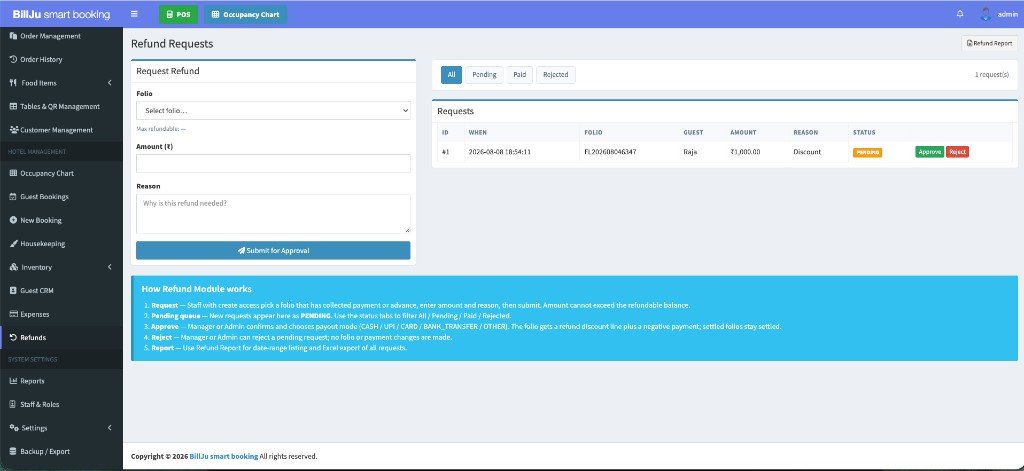
Task: Click the New Booking plus icon
Action: (x=13, y=220)
